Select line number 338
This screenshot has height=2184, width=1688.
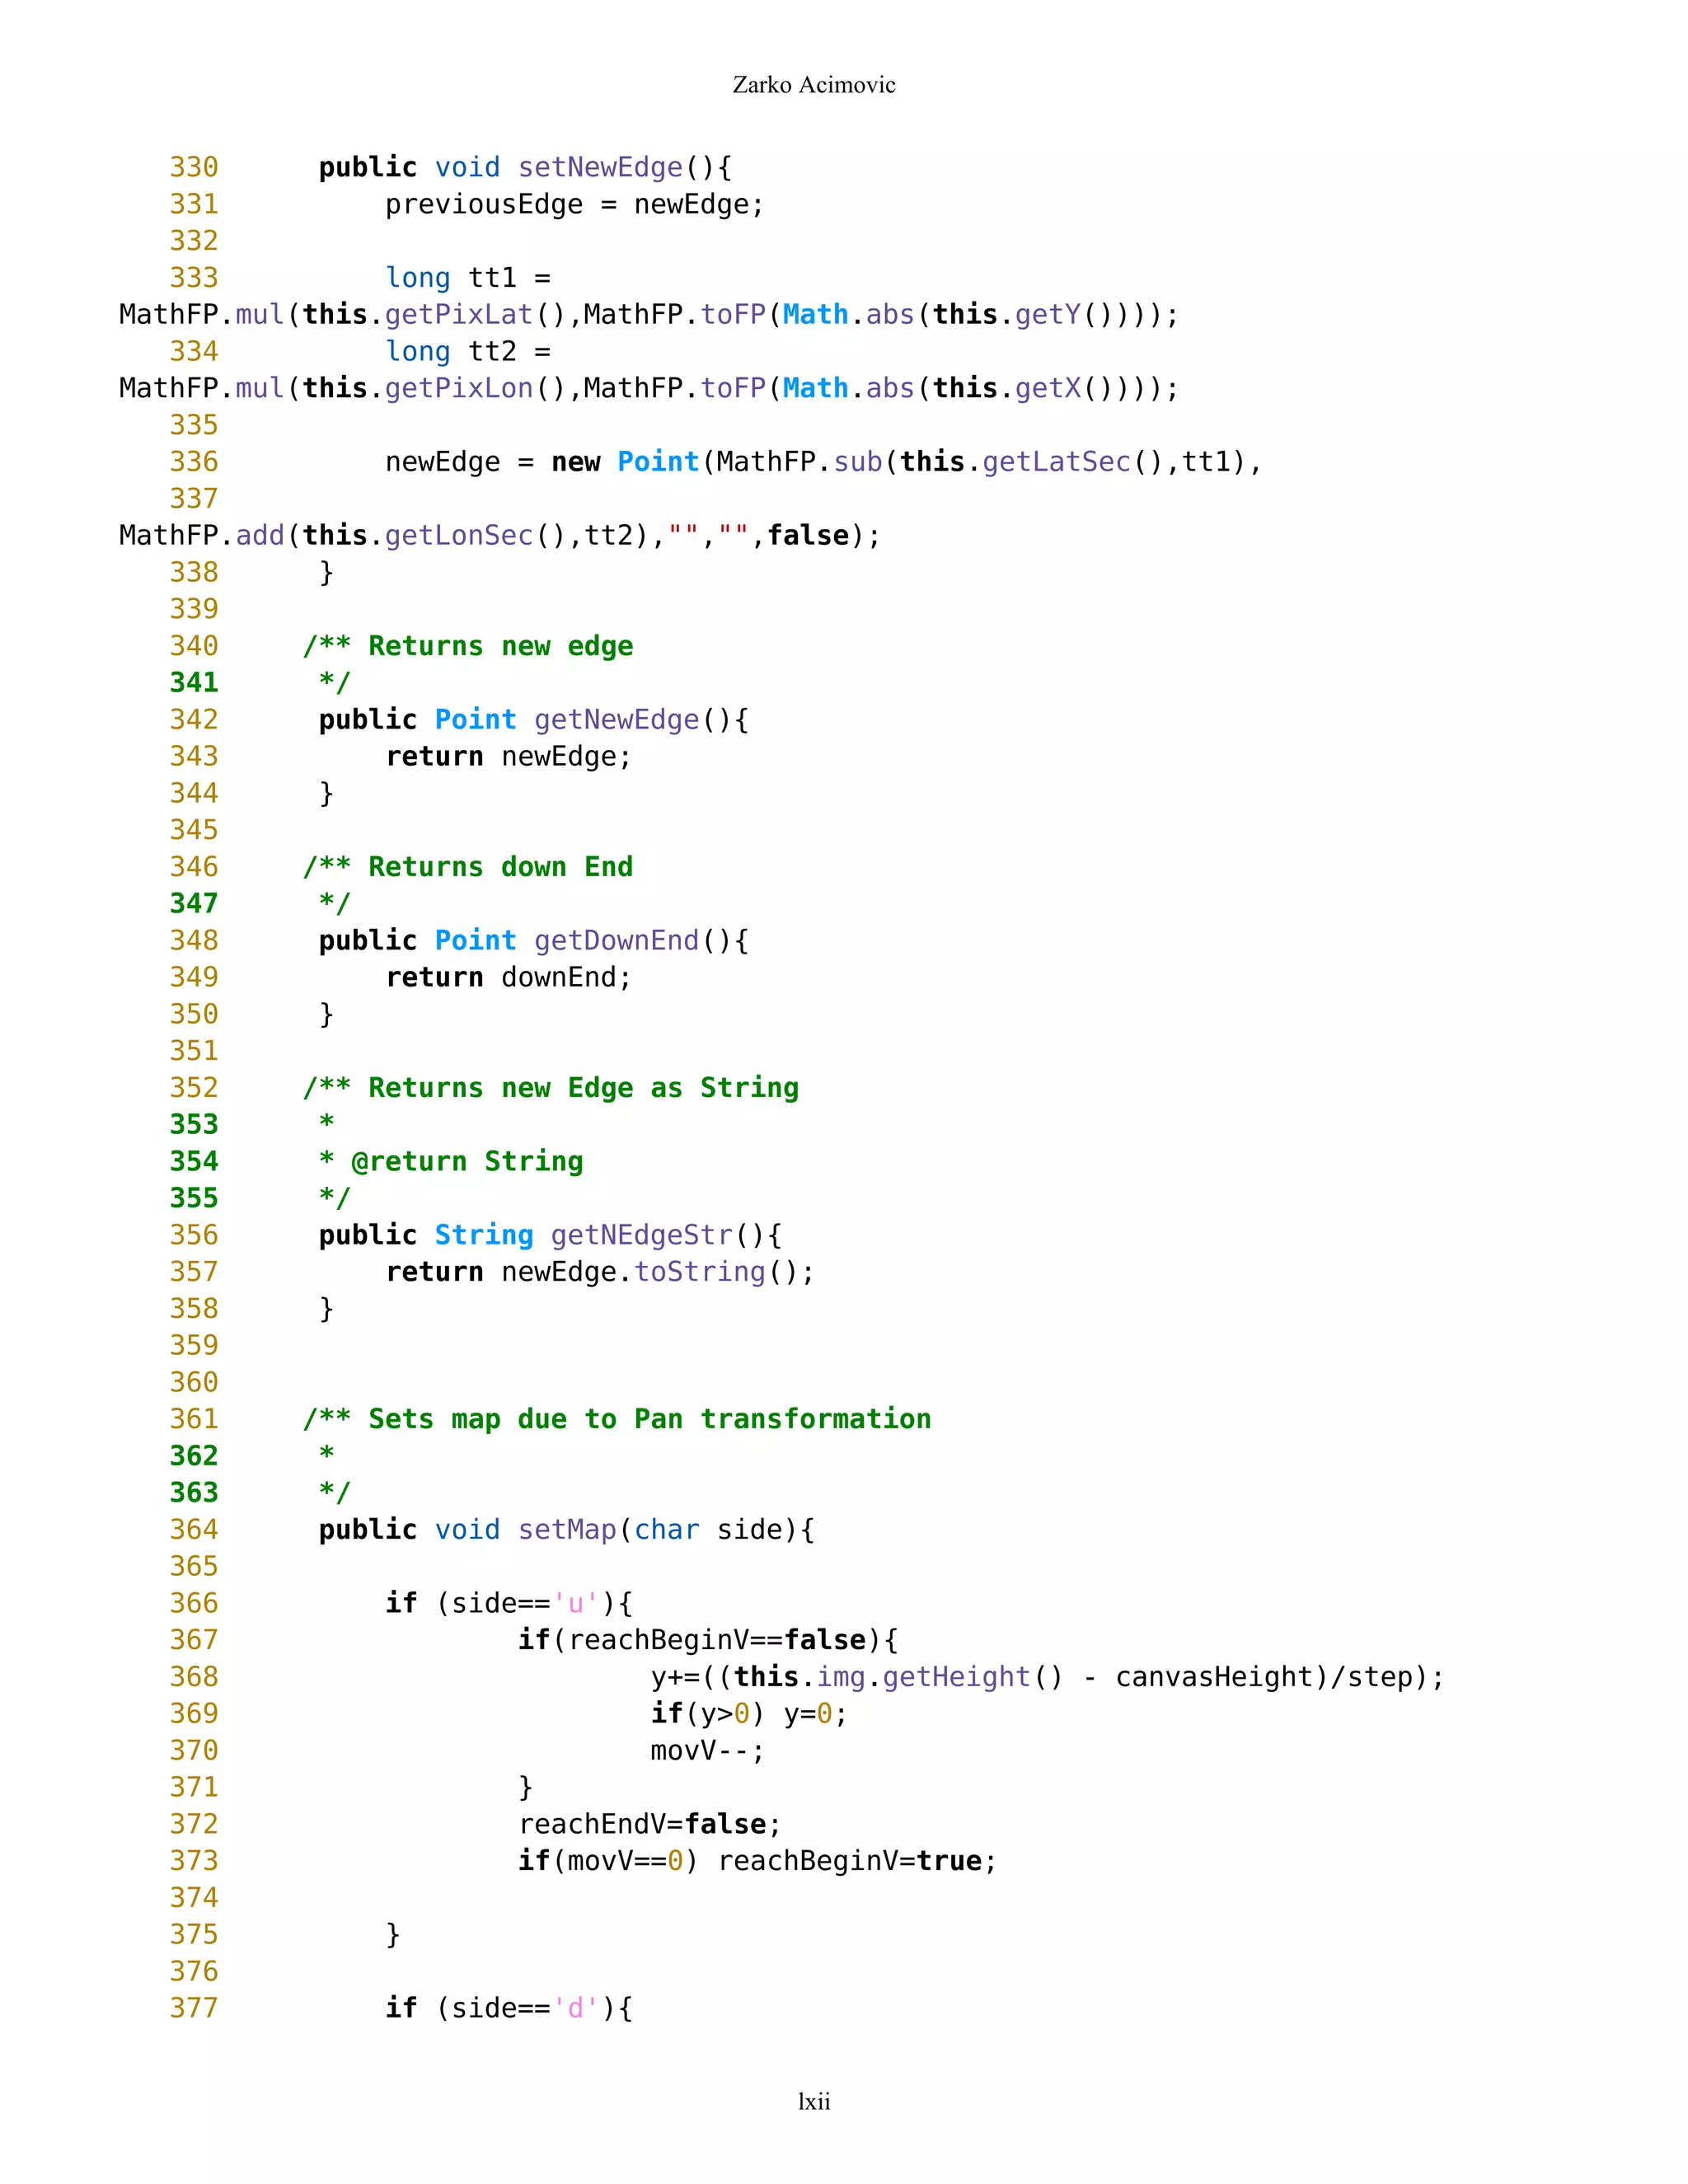tap(194, 572)
